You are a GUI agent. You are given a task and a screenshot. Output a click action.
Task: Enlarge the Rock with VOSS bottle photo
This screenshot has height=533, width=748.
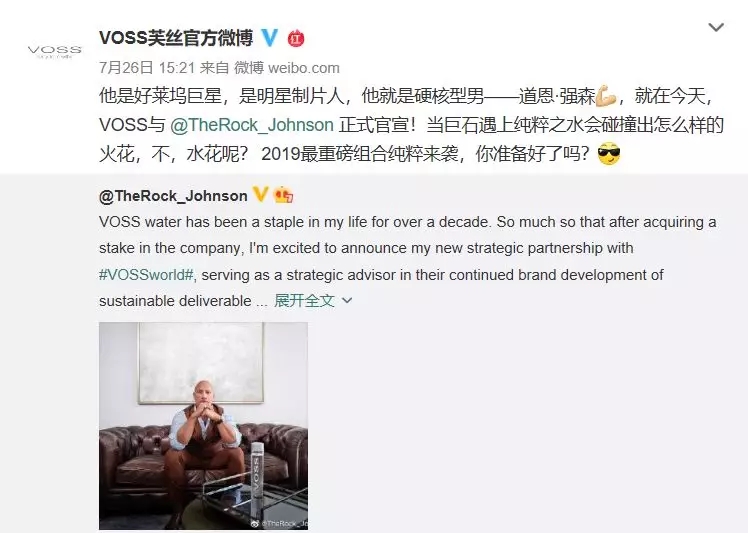[x=204, y=426]
